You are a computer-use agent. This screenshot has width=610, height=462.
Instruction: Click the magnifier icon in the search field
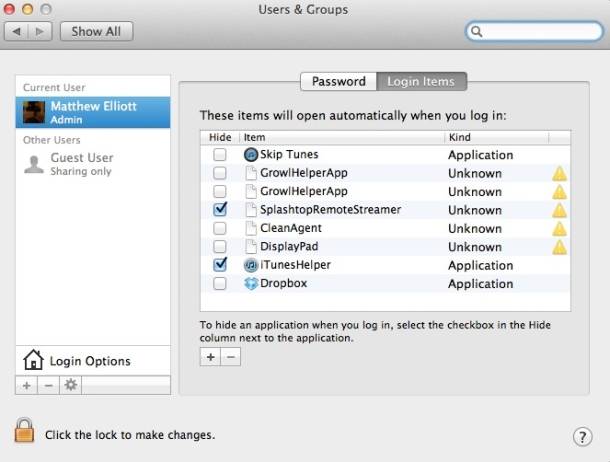pos(477,32)
